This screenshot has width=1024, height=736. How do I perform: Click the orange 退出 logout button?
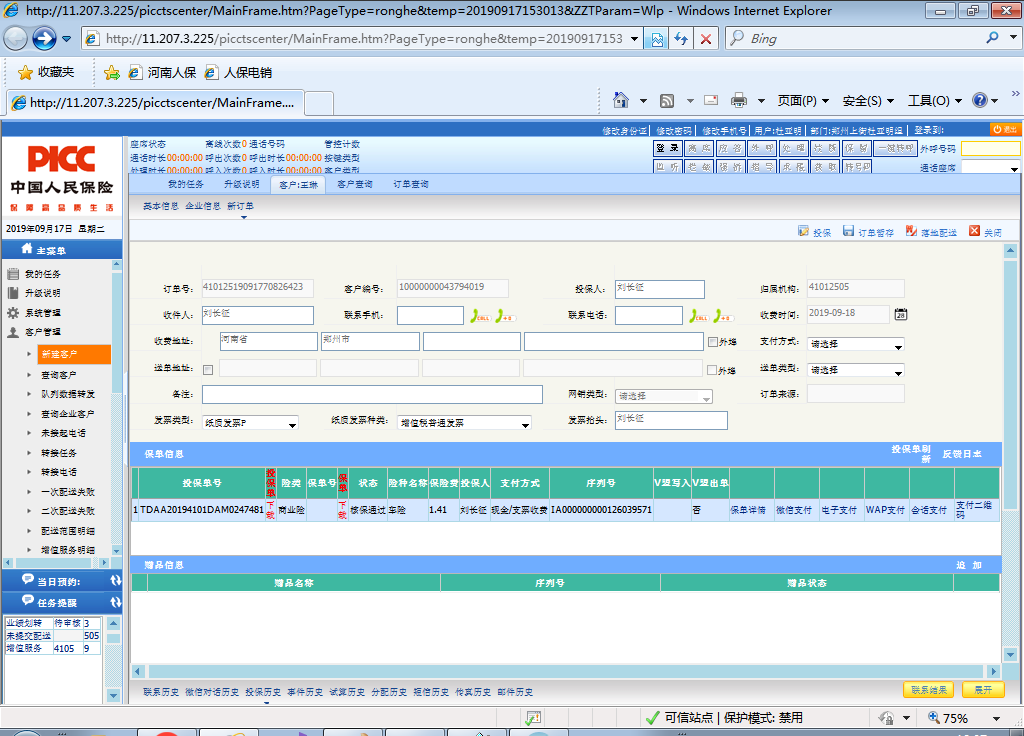click(1005, 130)
